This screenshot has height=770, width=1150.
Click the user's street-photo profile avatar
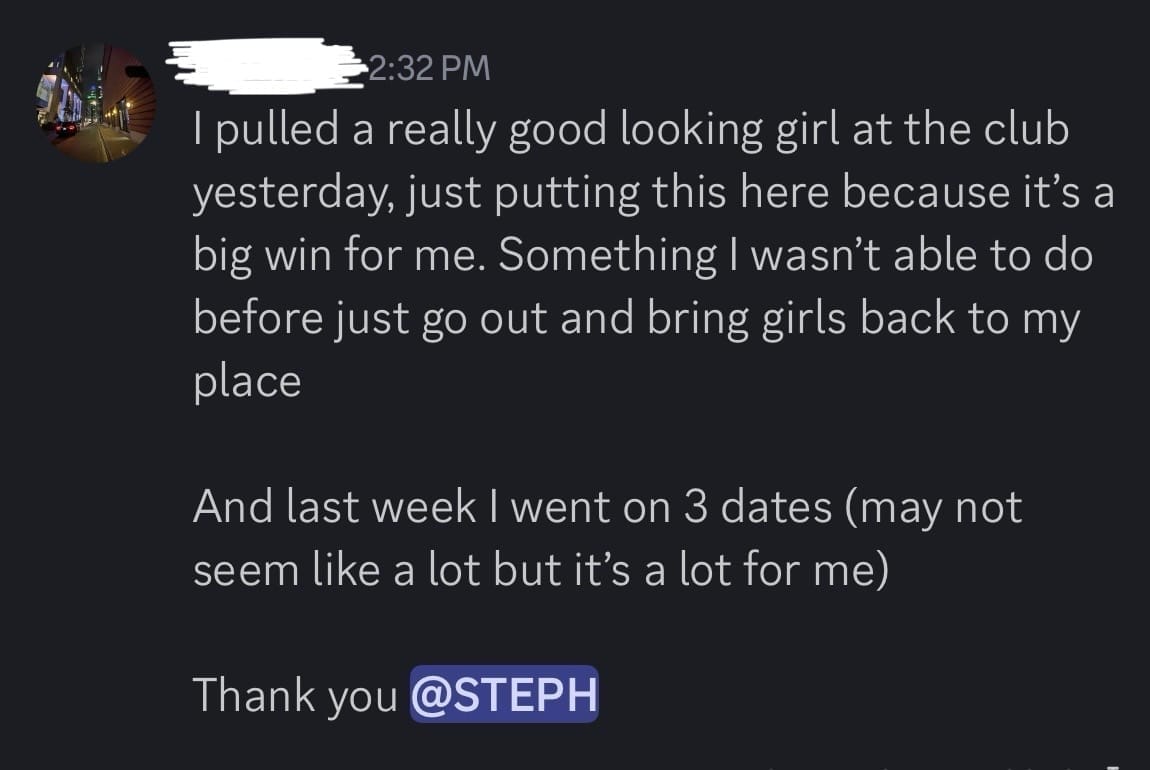[x=98, y=103]
